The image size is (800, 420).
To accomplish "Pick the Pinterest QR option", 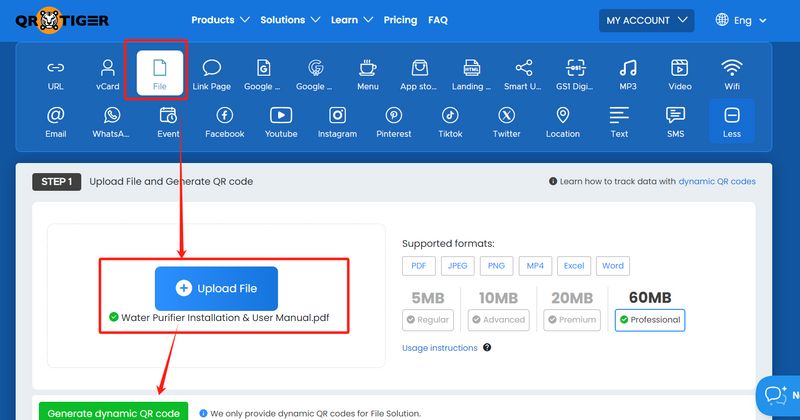I will pyautogui.click(x=394, y=122).
